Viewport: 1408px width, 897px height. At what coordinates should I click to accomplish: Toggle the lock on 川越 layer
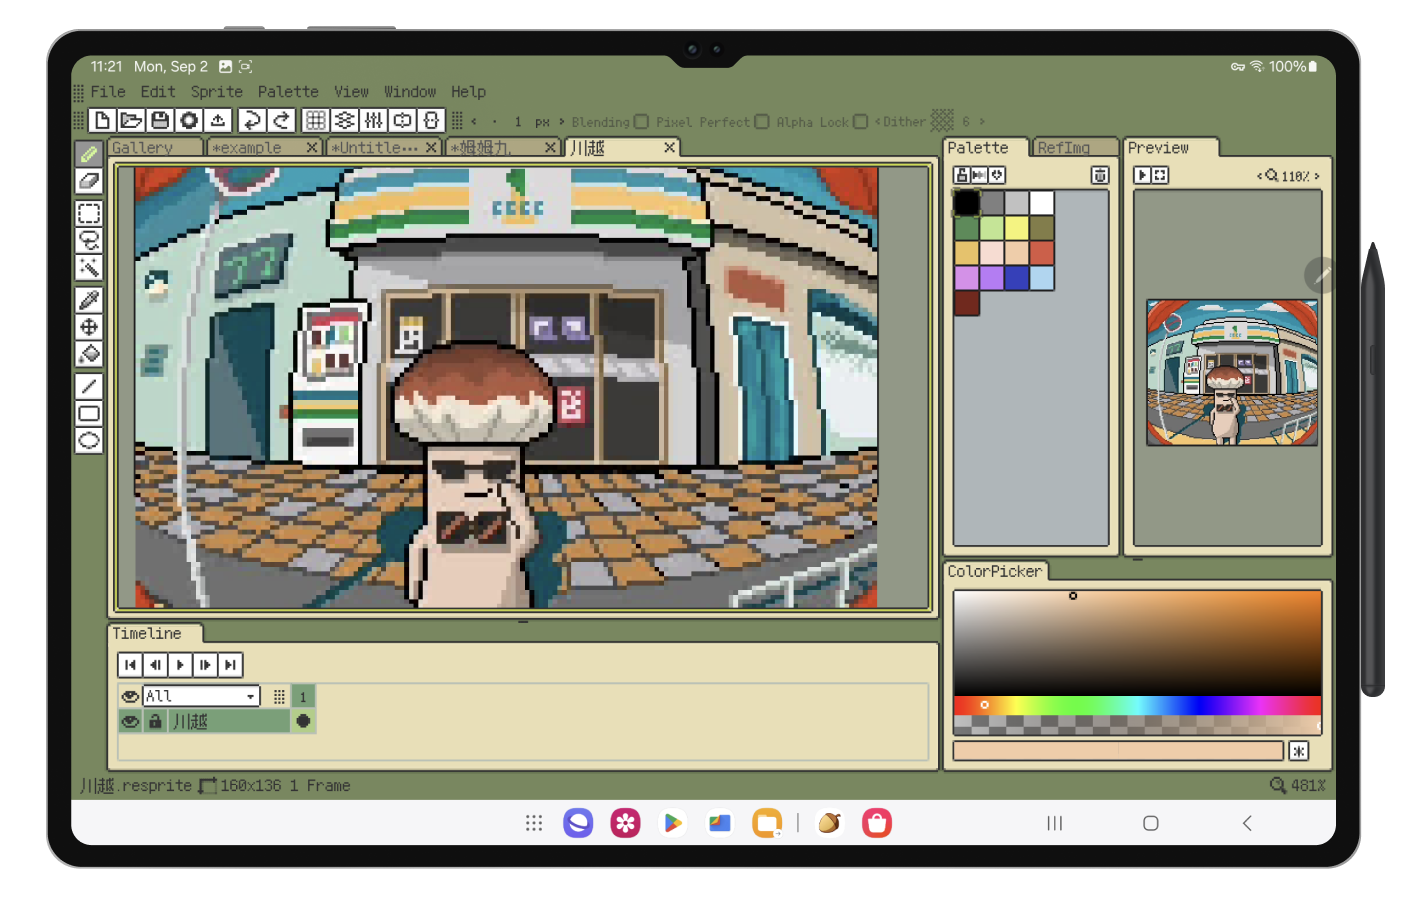click(155, 721)
